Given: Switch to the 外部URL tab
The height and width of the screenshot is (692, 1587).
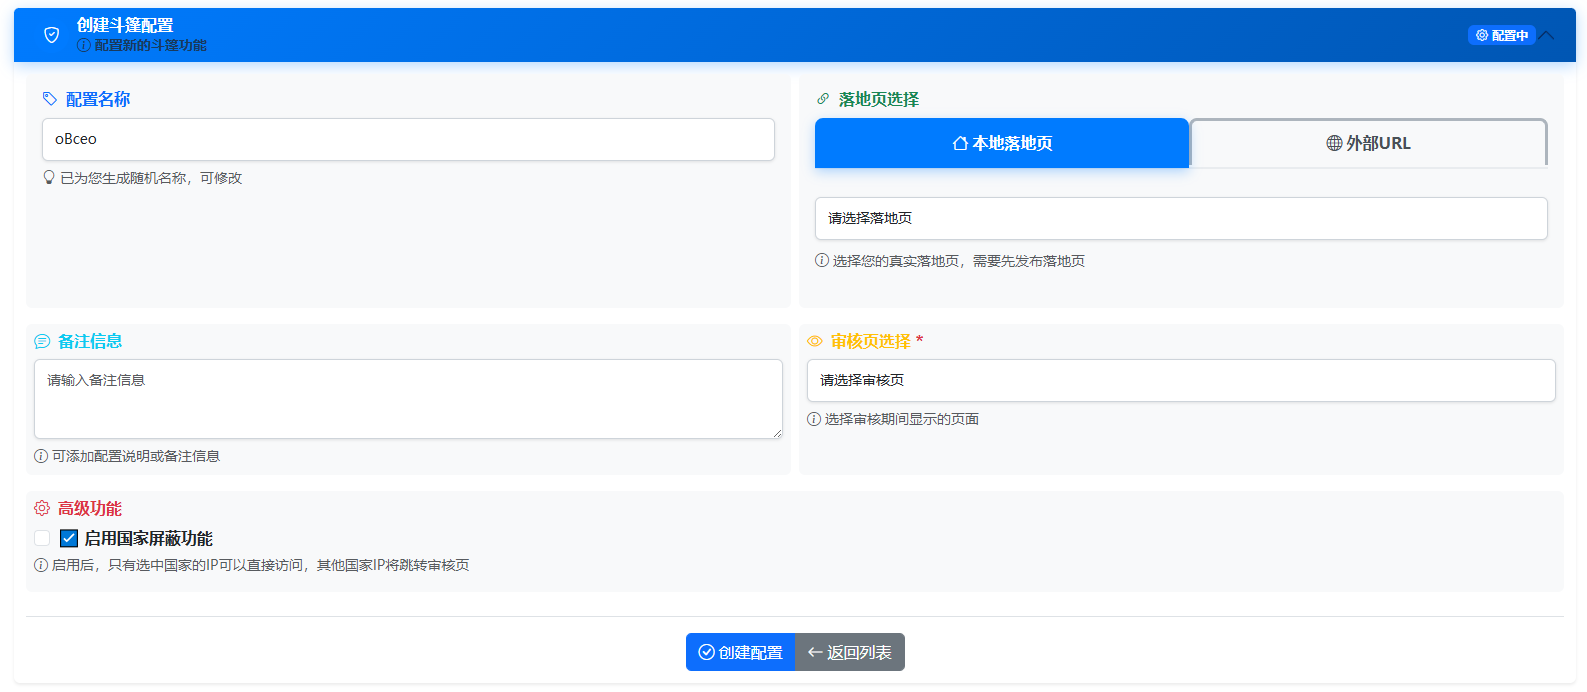Looking at the screenshot, I should [x=1368, y=143].
